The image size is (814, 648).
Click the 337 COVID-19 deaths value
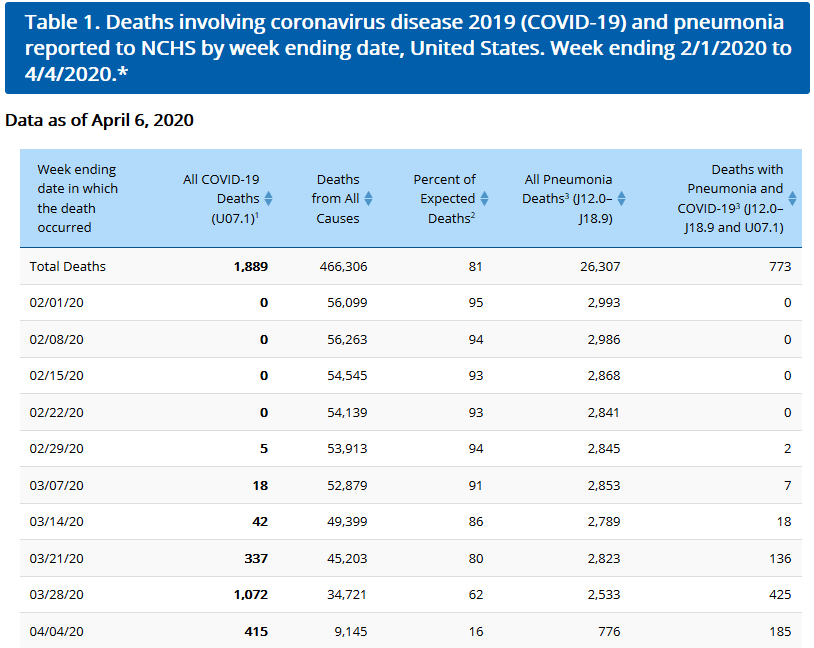click(256, 558)
